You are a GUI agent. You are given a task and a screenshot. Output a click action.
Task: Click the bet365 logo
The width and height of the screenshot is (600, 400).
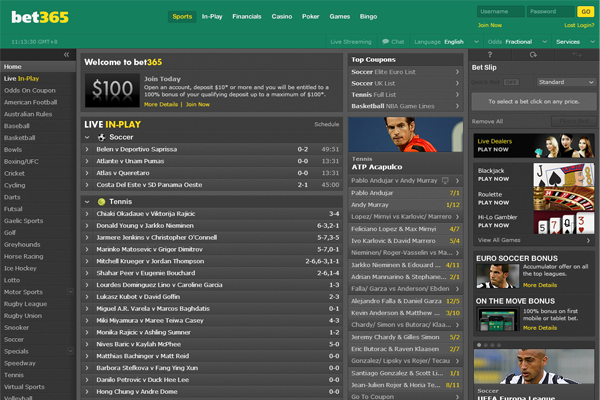(40, 17)
